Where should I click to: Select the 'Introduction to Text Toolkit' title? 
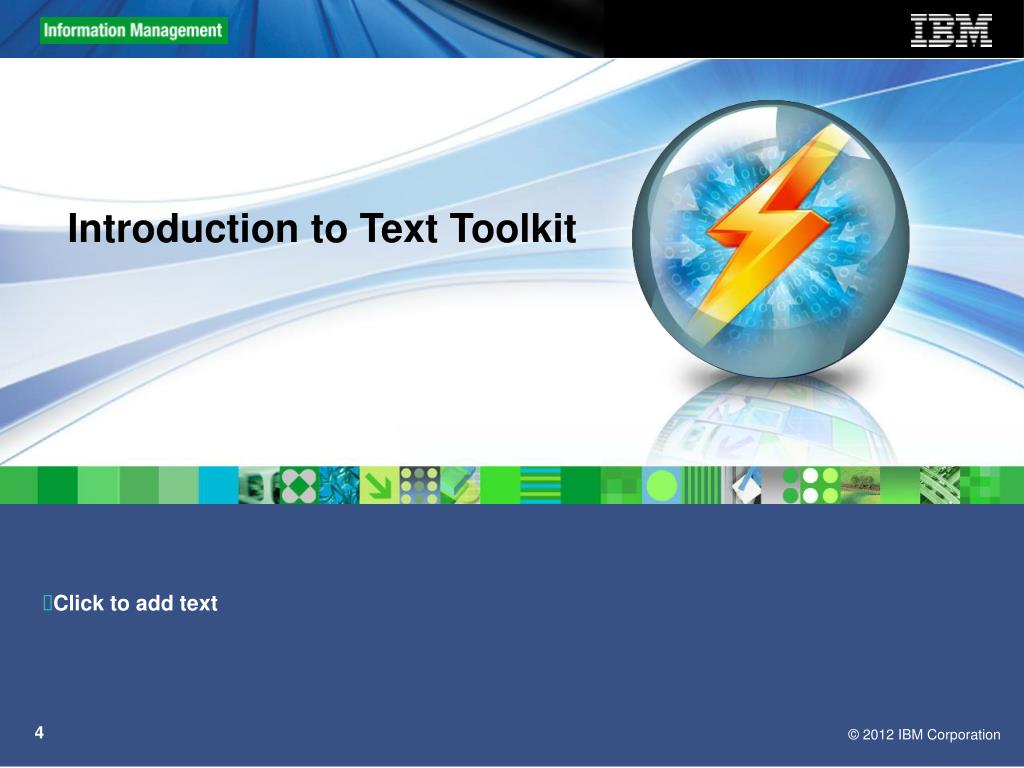click(x=322, y=228)
